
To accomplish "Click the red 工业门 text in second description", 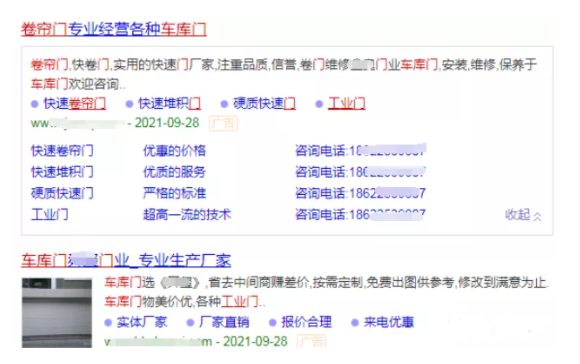I will [x=239, y=301].
